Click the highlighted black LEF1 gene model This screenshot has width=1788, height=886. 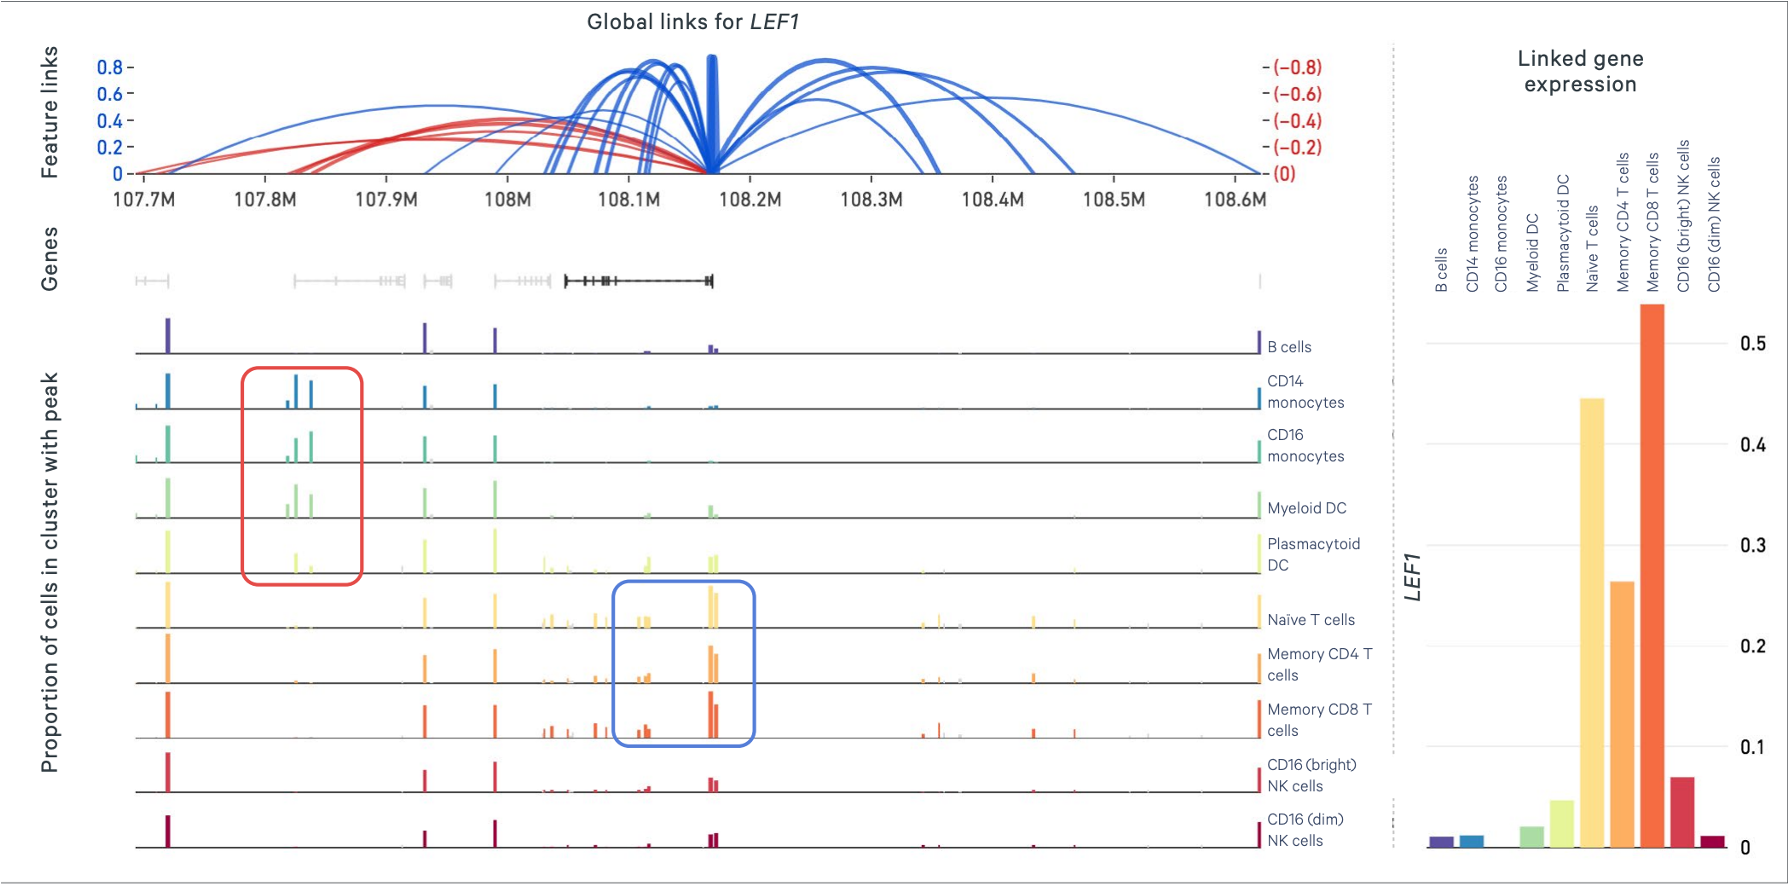[x=638, y=281]
